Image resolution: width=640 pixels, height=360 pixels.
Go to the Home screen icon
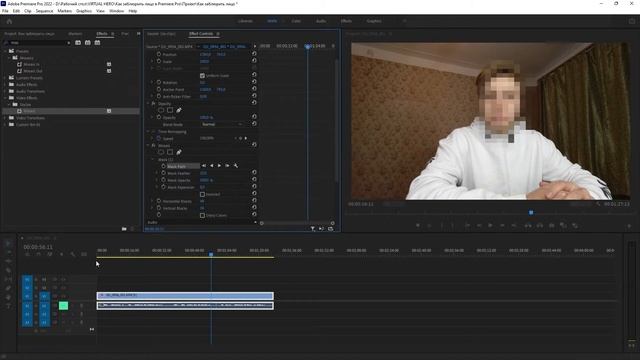(9, 21)
